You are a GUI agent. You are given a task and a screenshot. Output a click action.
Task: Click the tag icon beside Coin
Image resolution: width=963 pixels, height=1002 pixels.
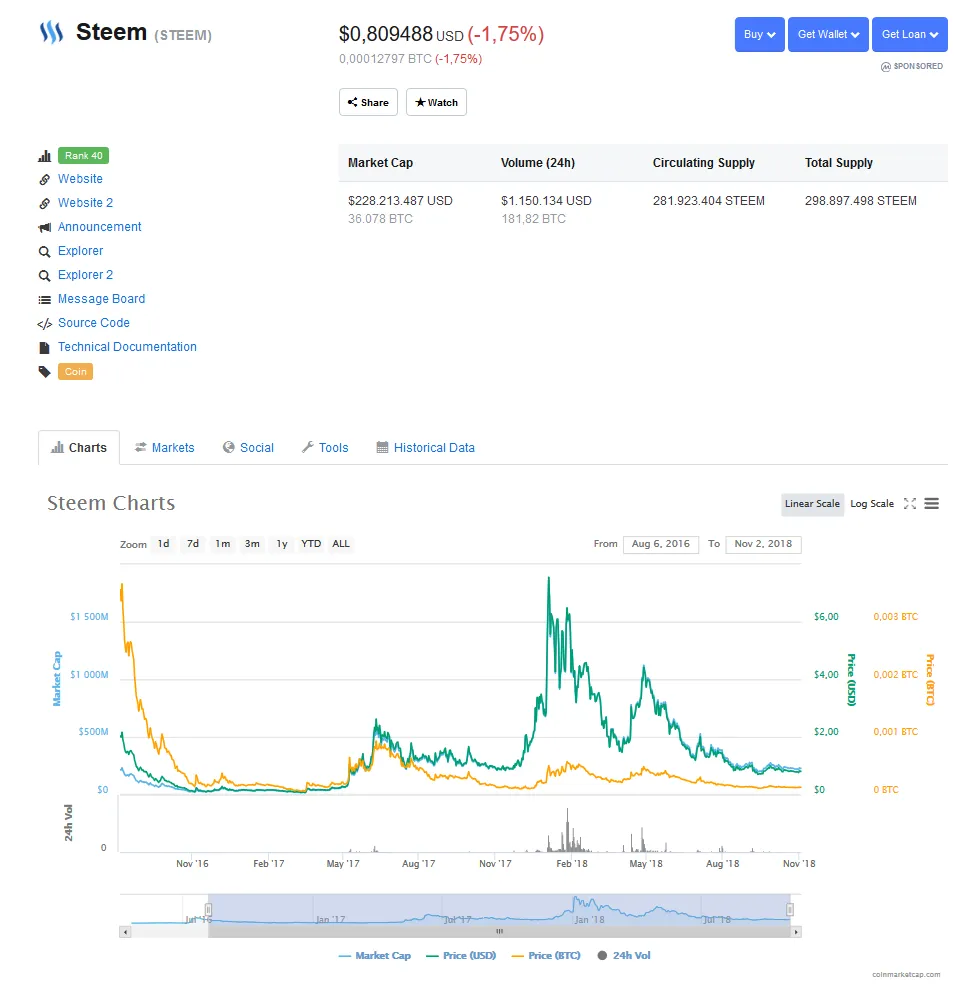pyautogui.click(x=44, y=372)
